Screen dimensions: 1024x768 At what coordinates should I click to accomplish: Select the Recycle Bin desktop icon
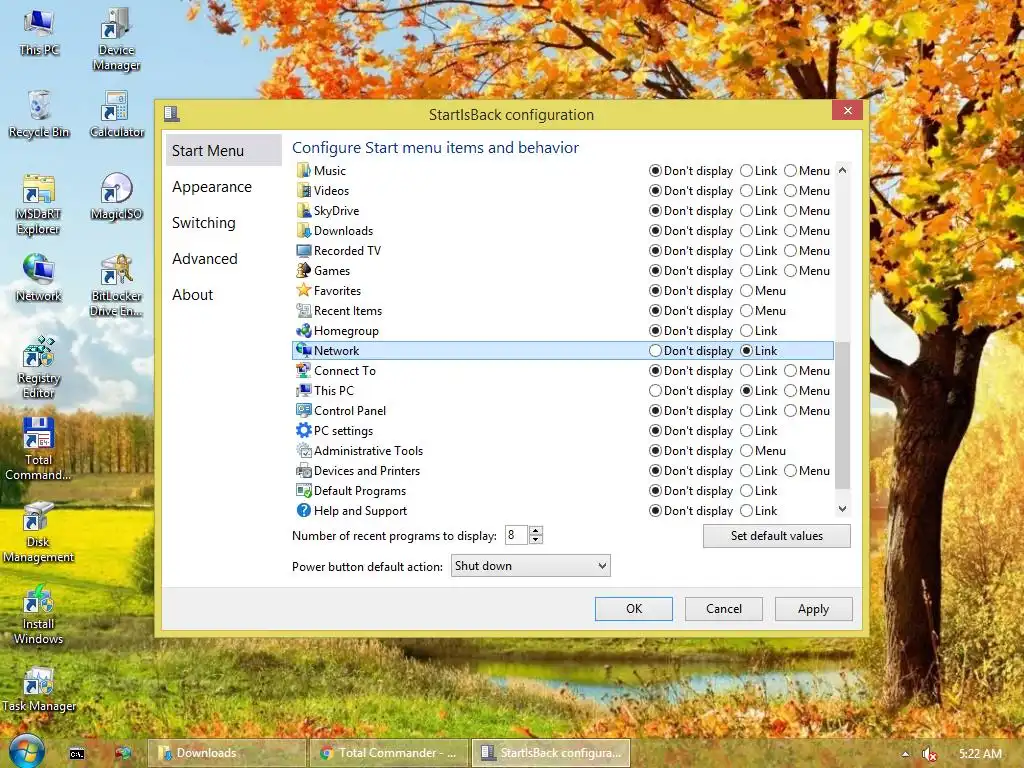39,114
